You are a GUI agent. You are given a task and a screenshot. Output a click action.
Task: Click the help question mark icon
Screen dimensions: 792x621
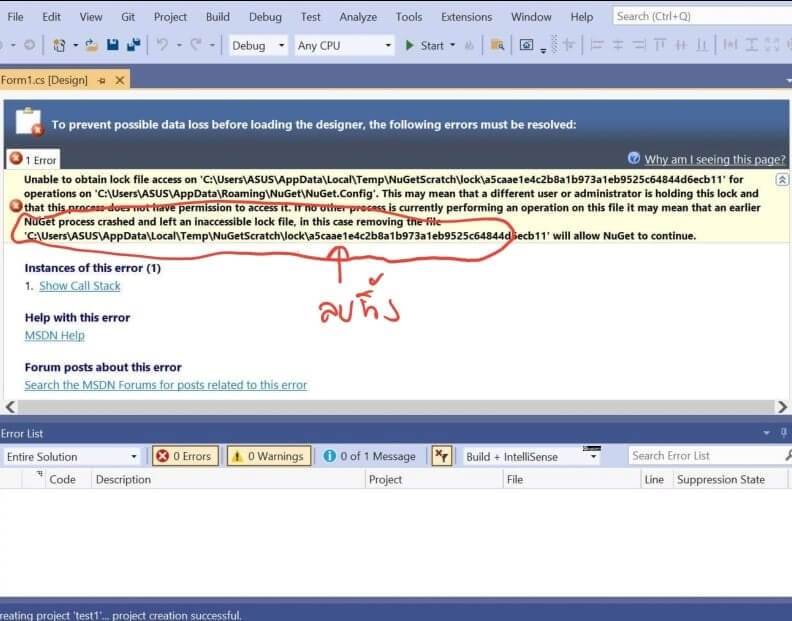pyautogui.click(x=633, y=158)
